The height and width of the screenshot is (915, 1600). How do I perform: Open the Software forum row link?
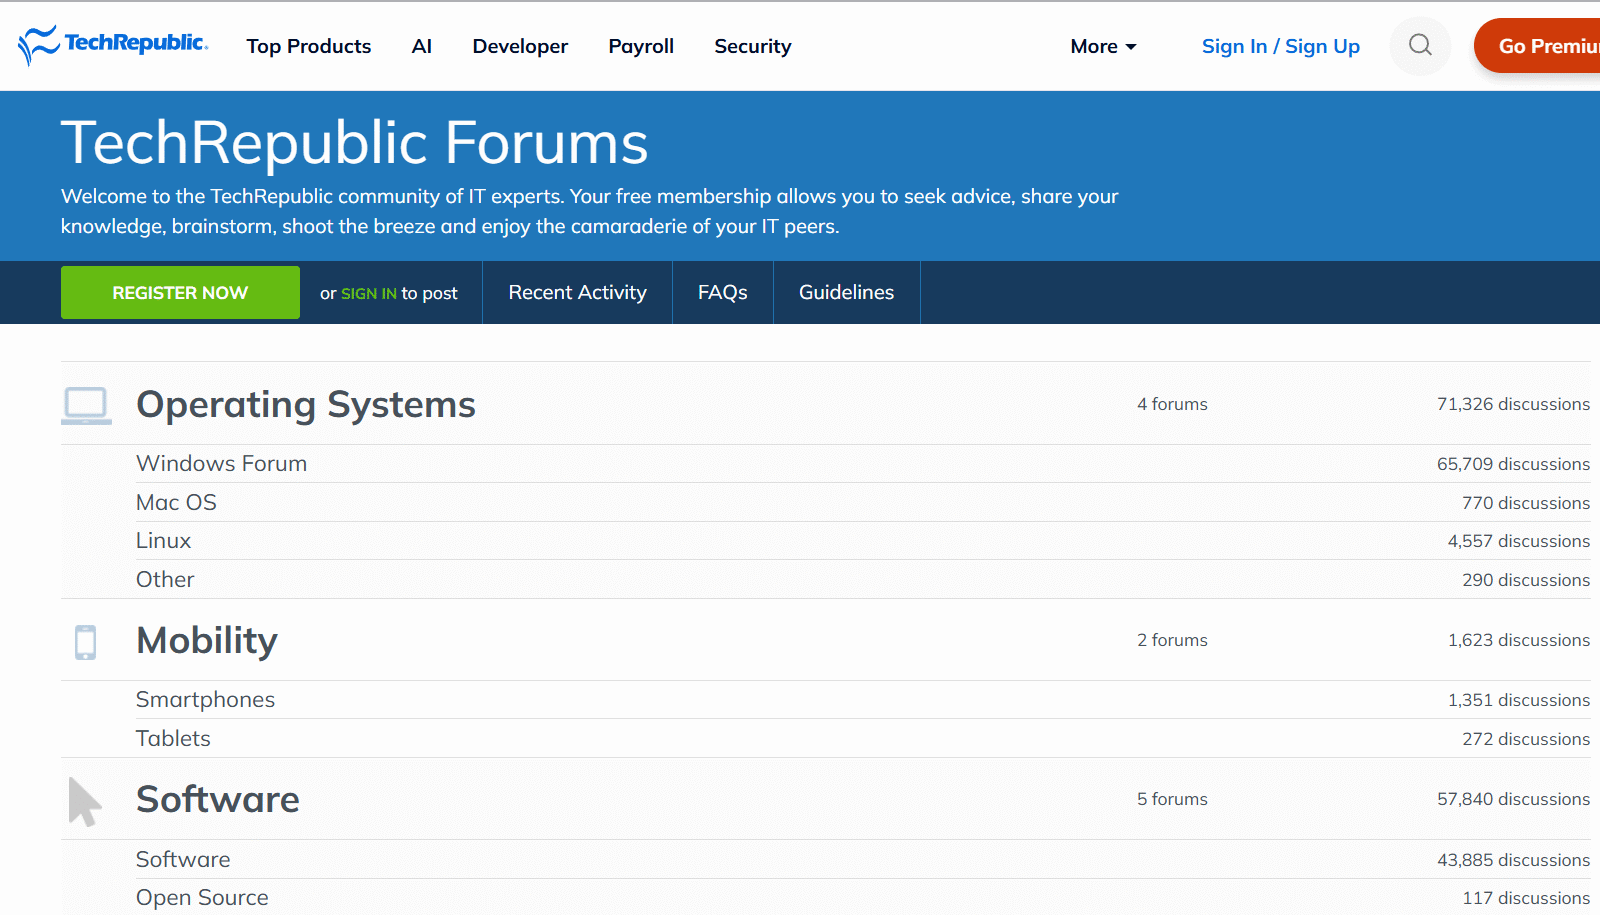click(183, 859)
